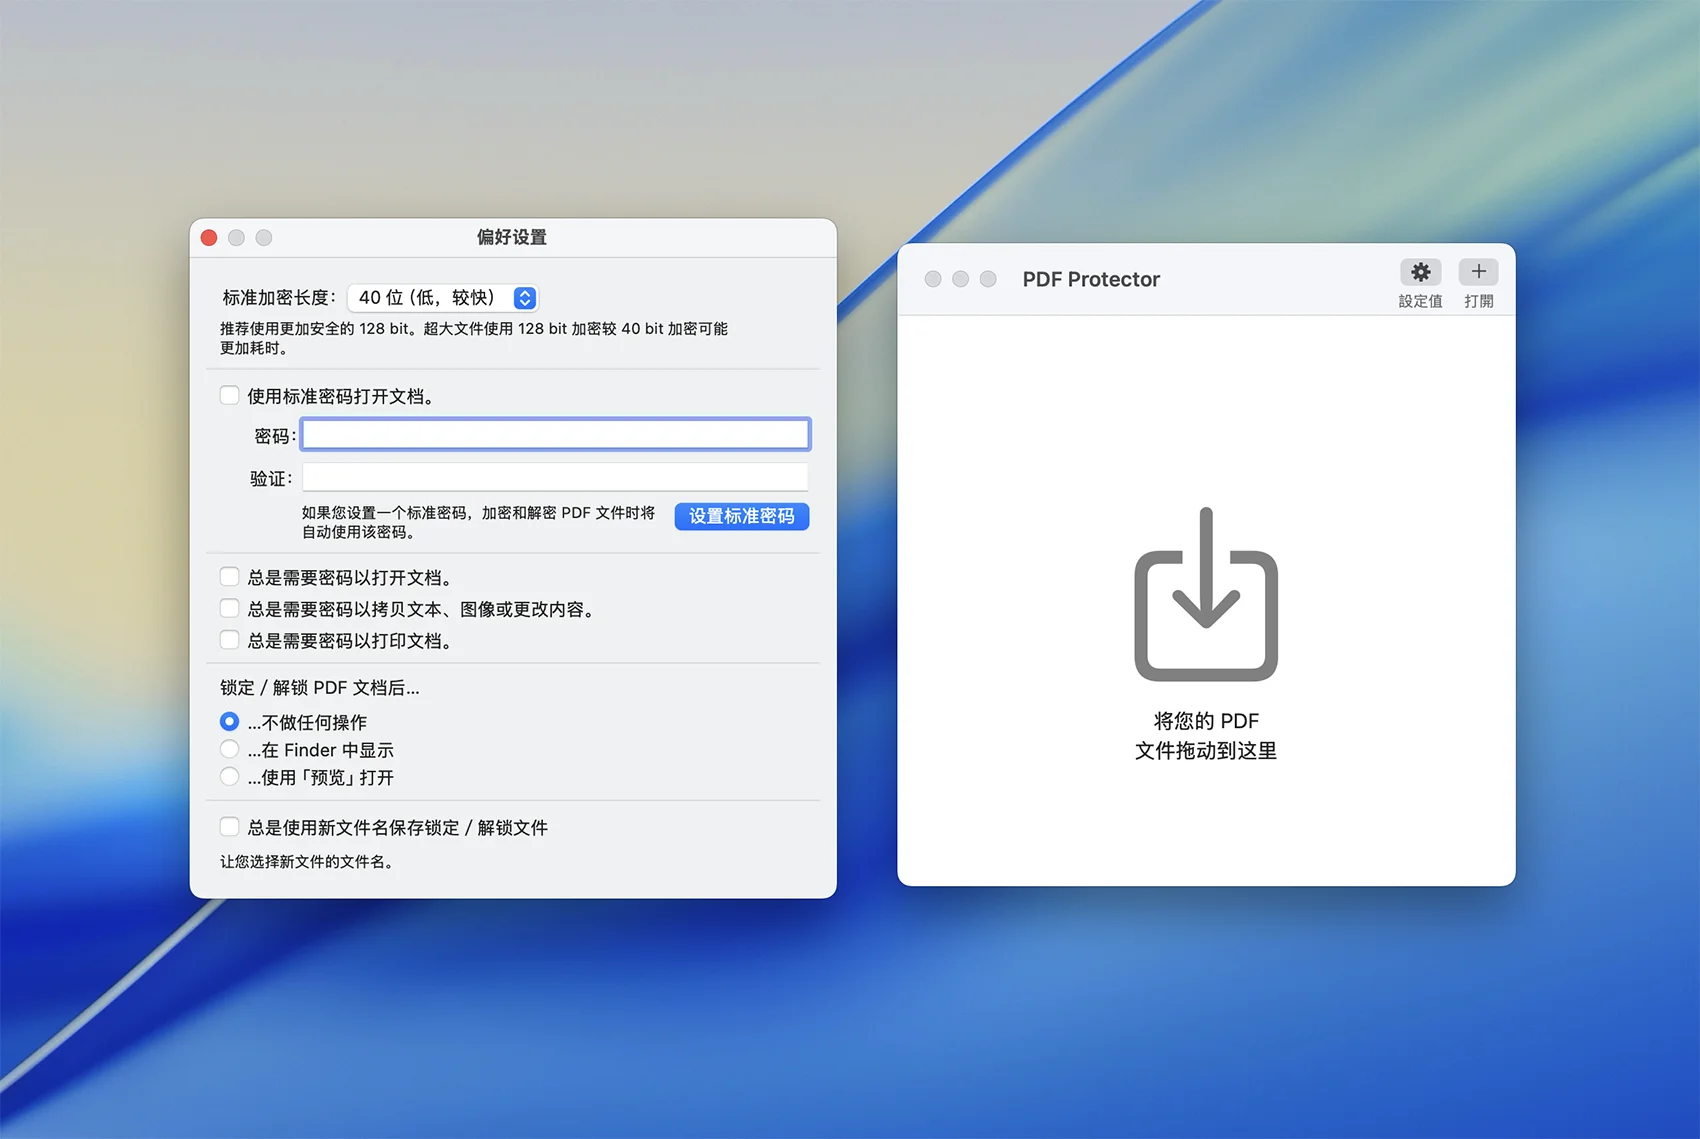Click the plus icon to open file
Viewport: 1700px width, 1139px height.
(1478, 272)
